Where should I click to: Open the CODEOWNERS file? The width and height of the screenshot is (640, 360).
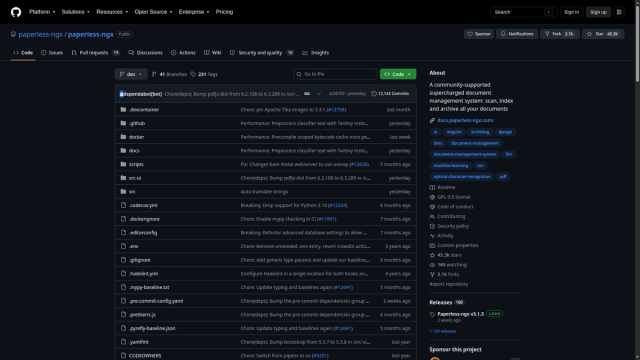click(145, 356)
